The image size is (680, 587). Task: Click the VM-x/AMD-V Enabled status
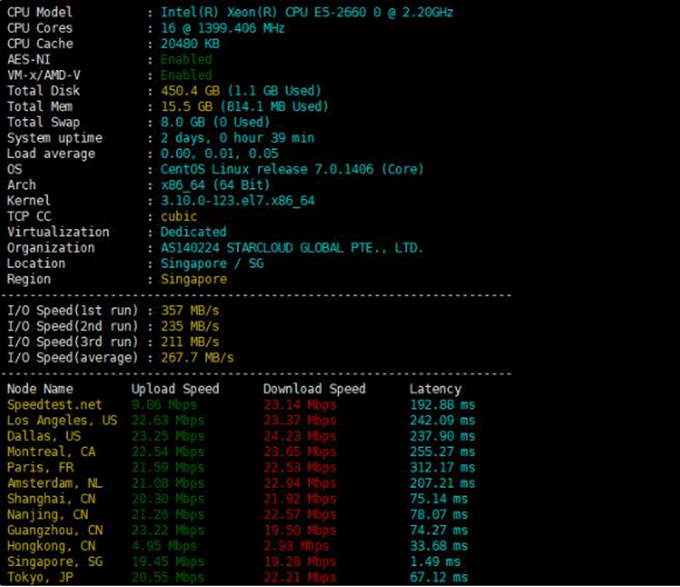186,75
